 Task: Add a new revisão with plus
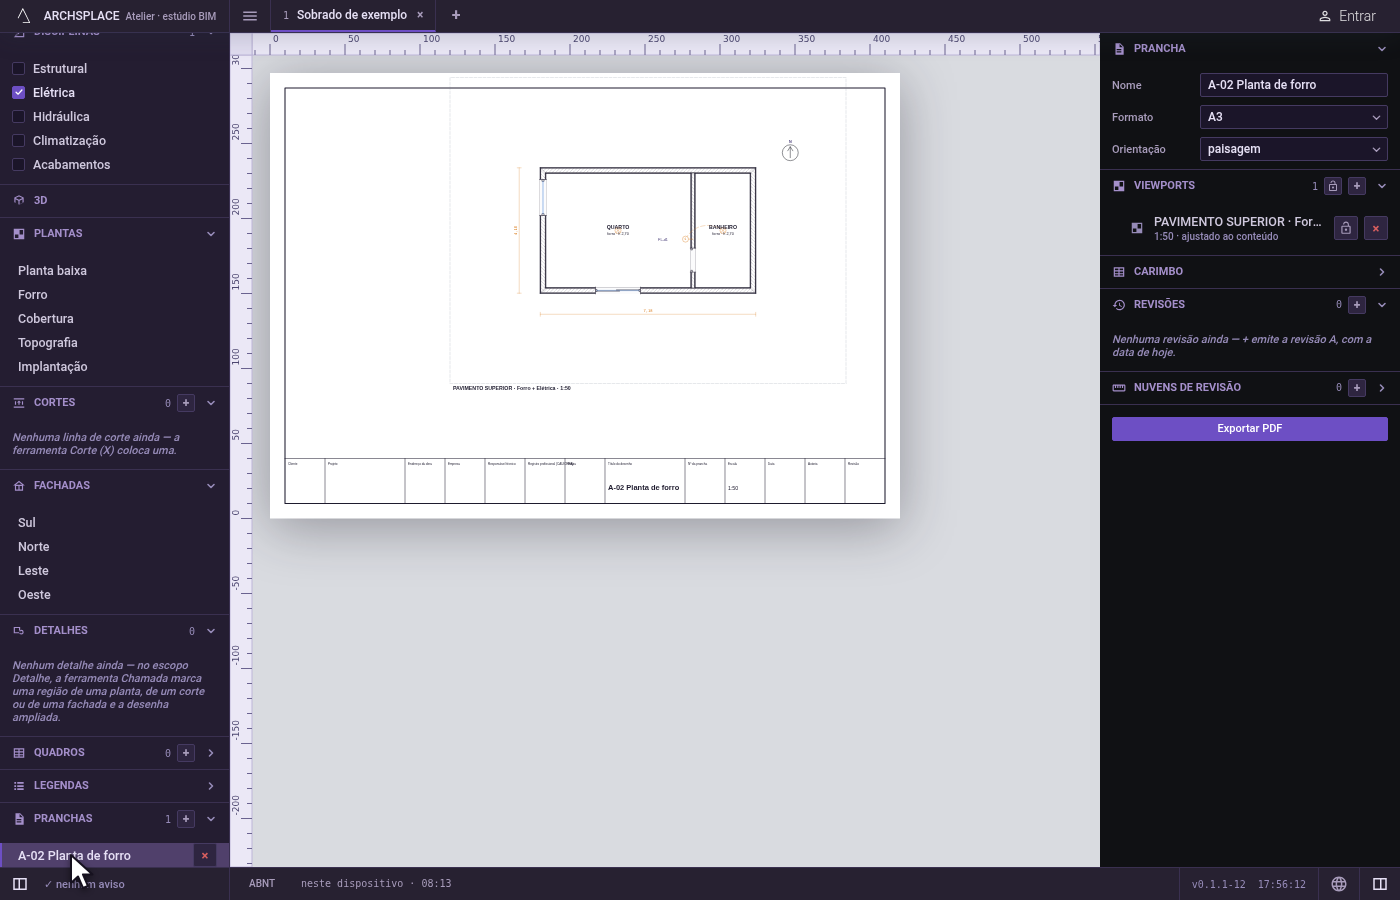(1357, 305)
